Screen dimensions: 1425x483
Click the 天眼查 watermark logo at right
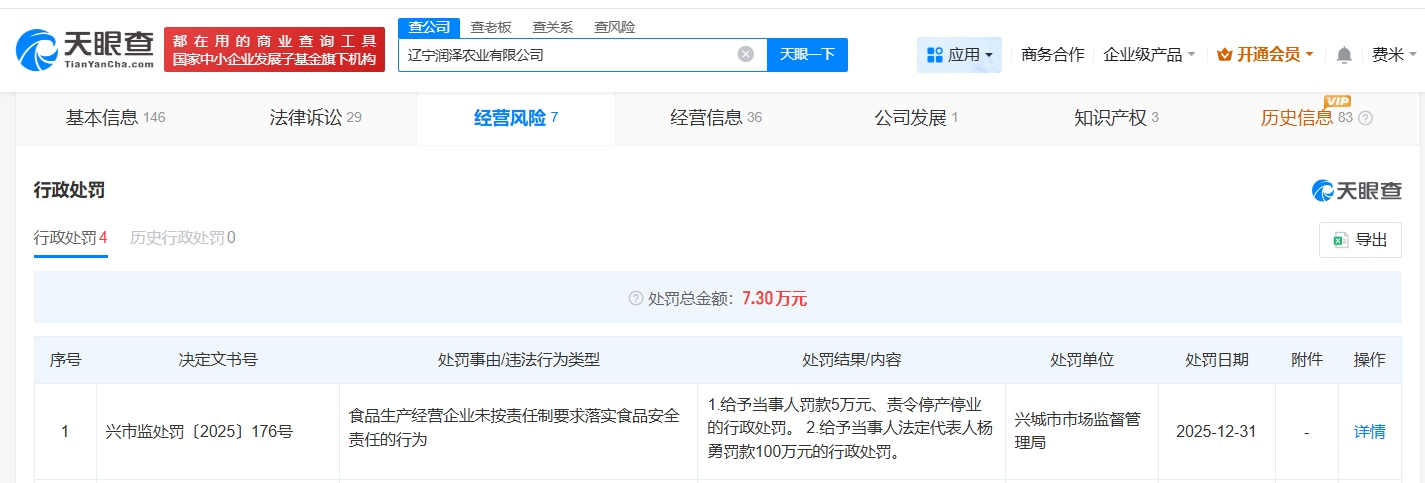point(1356,190)
